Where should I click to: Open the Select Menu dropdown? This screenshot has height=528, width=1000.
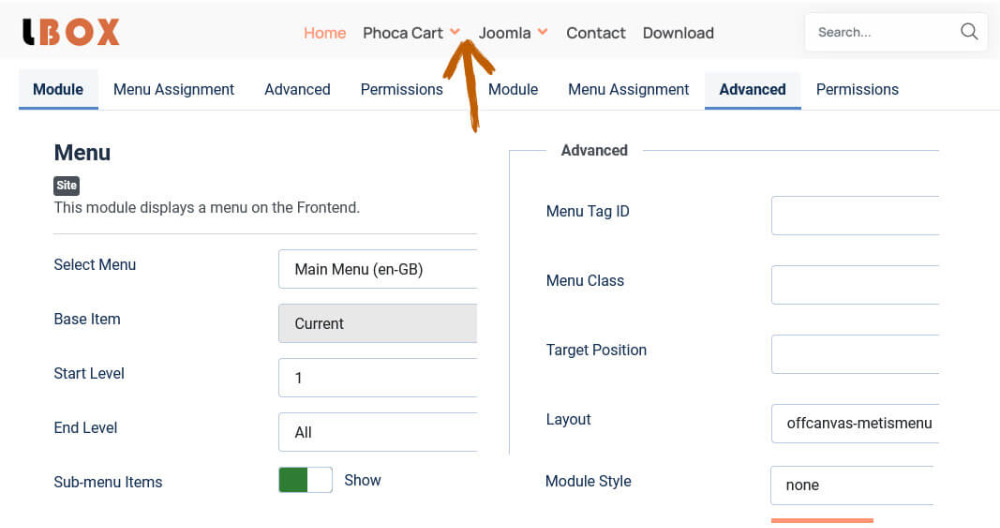(377, 269)
